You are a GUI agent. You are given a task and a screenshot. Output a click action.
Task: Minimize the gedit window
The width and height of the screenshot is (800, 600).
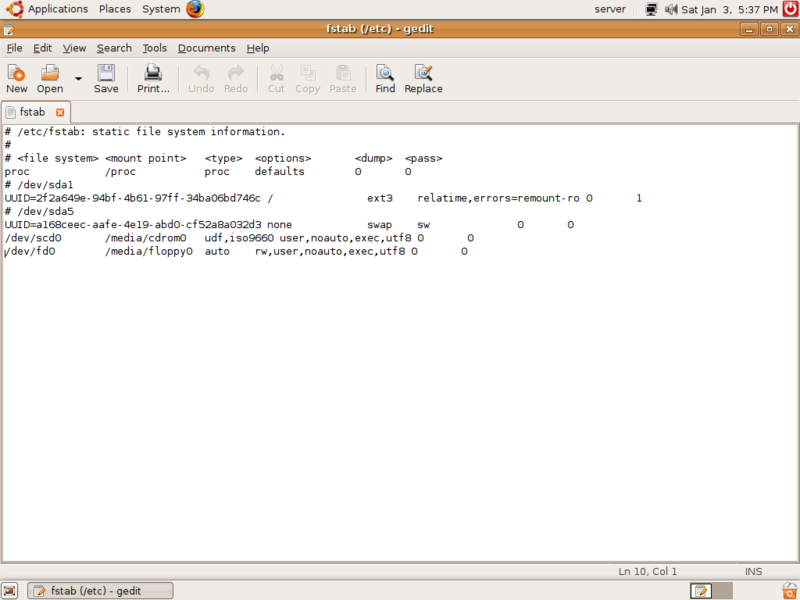click(748, 29)
